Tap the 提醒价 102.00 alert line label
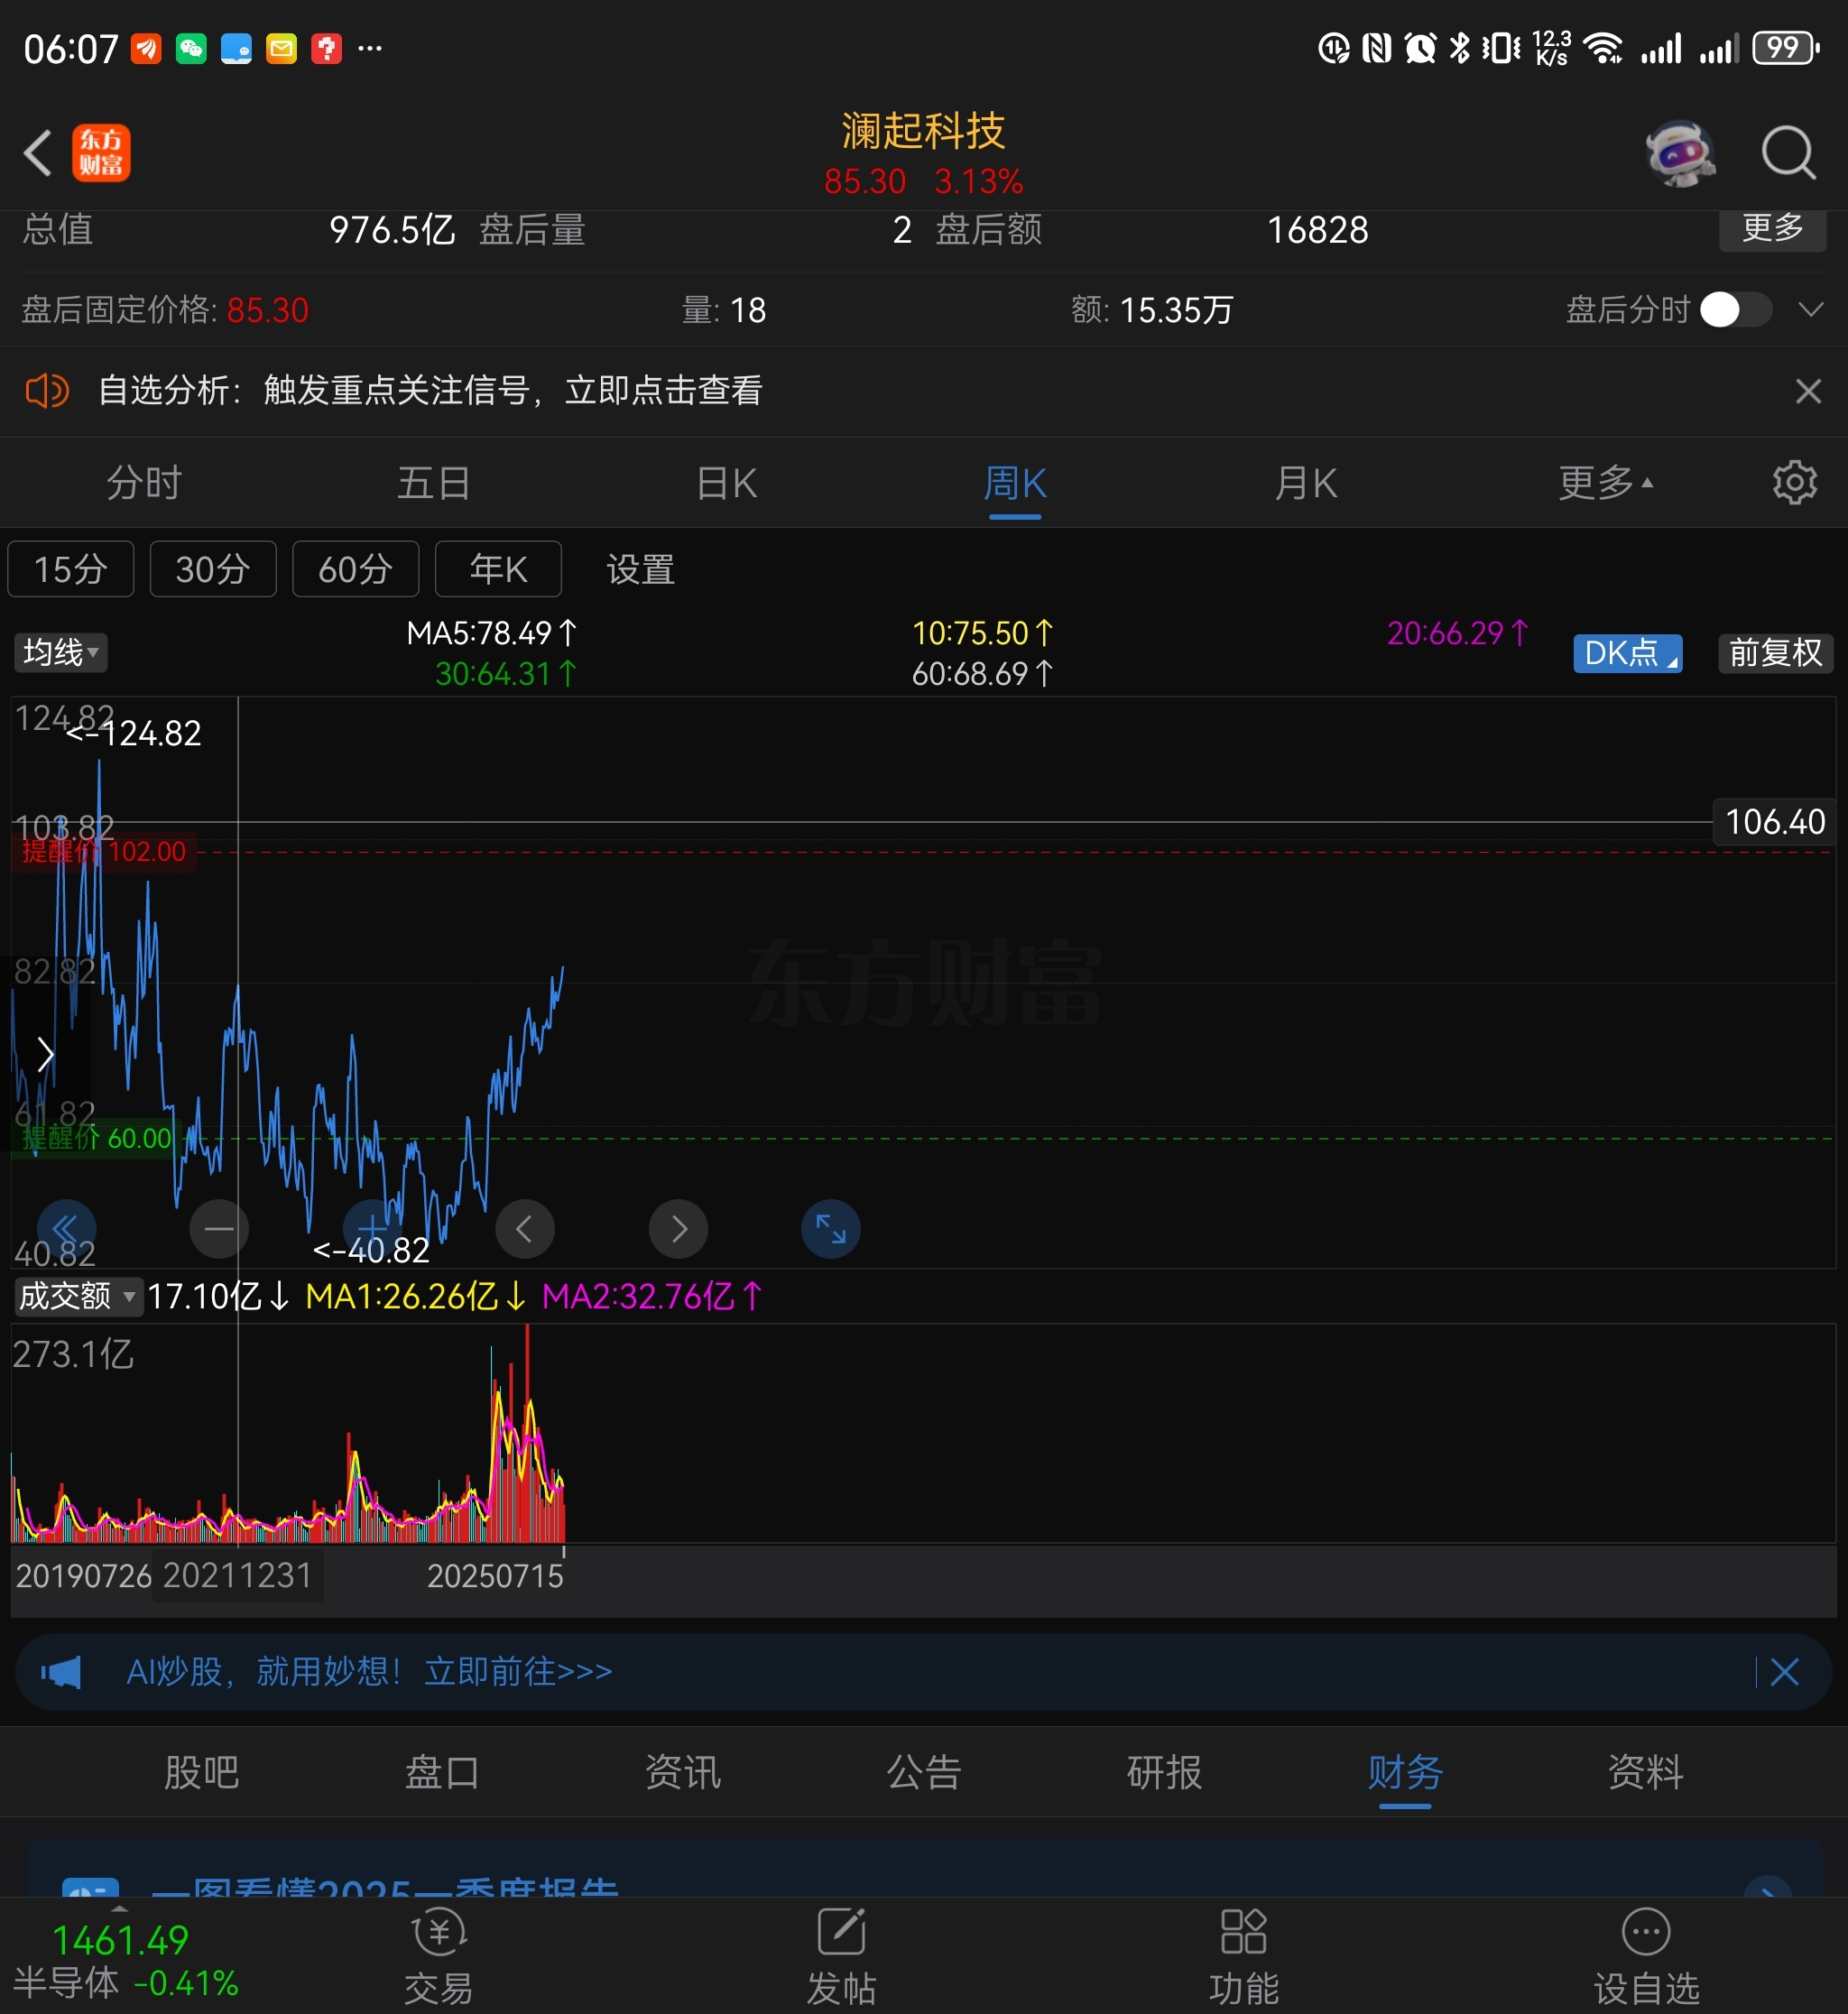 [x=104, y=852]
